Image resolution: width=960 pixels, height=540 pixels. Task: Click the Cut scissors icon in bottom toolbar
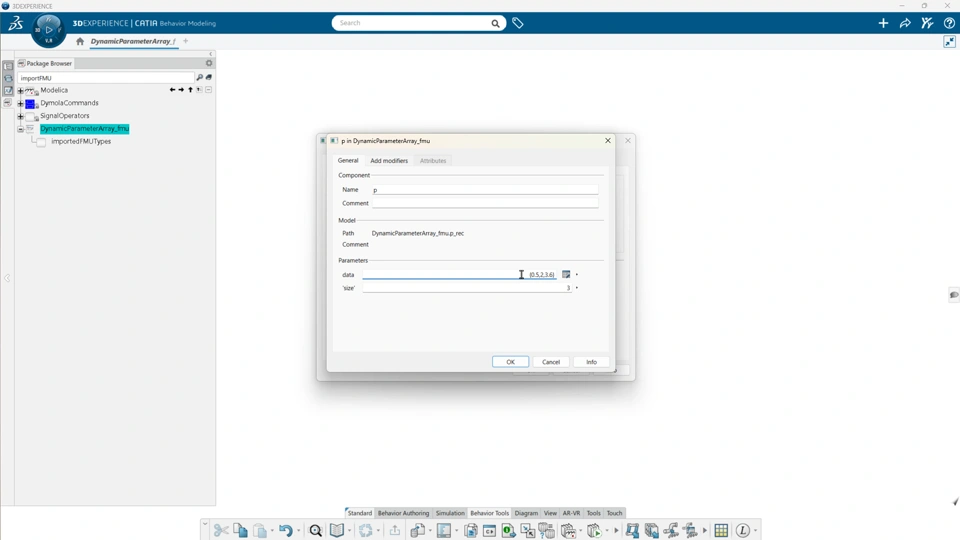(x=221, y=530)
